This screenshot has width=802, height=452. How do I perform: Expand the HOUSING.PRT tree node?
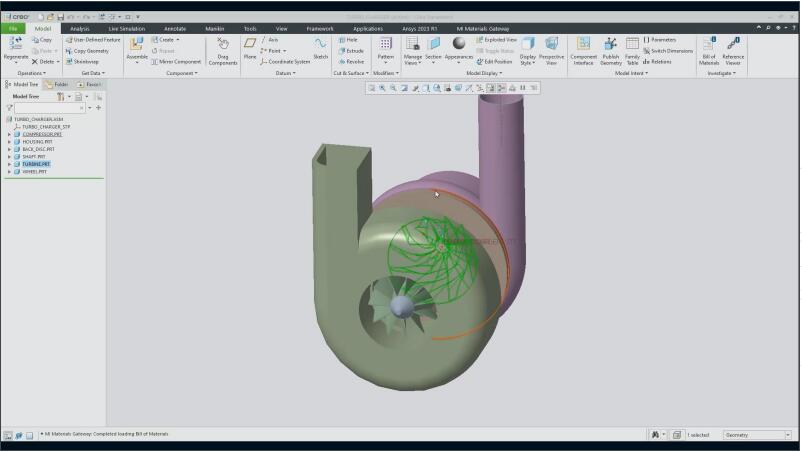[9, 142]
